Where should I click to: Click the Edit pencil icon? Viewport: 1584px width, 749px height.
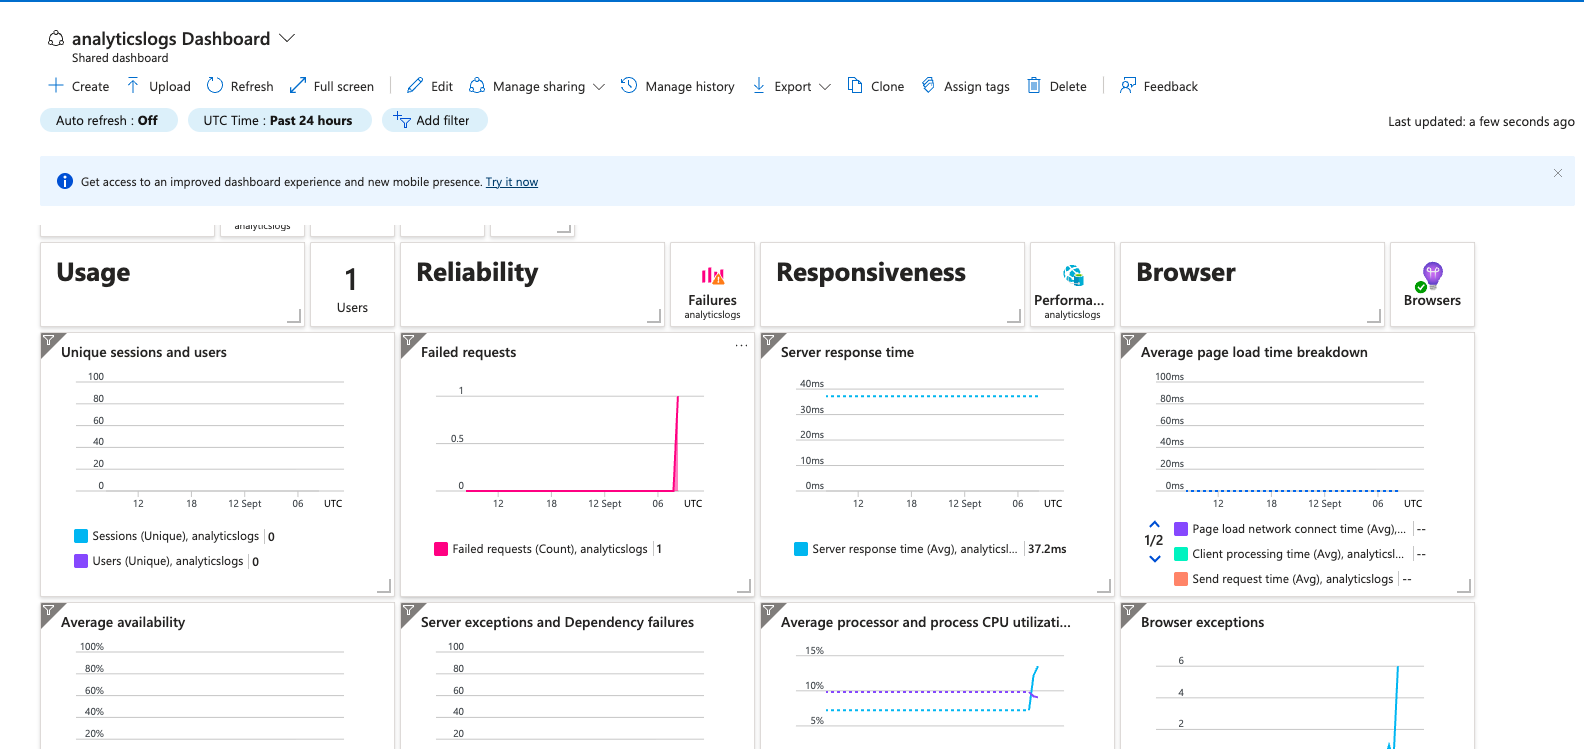[415, 86]
